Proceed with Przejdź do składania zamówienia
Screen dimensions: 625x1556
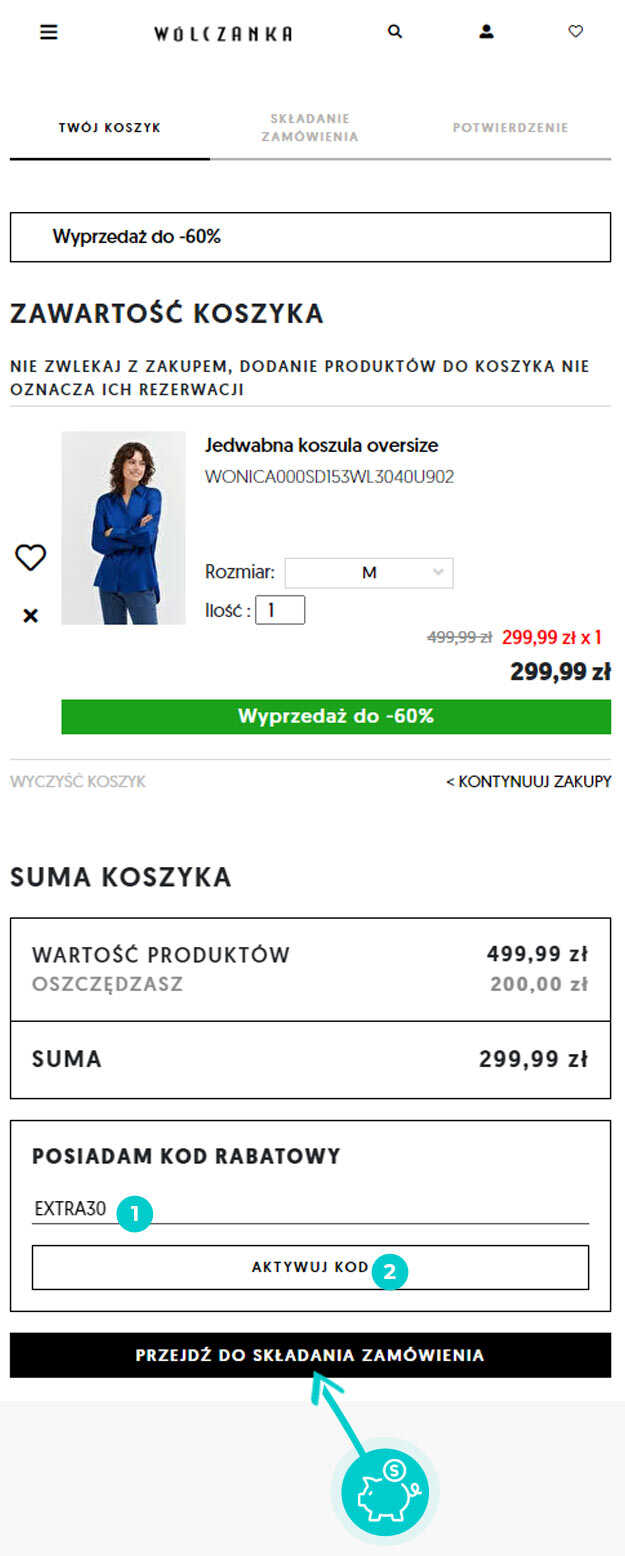(310, 1355)
